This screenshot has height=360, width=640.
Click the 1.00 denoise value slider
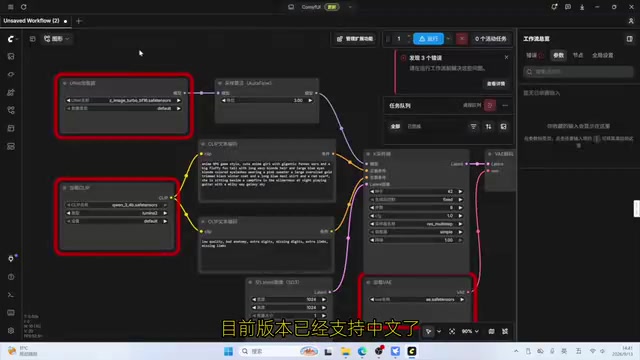click(416, 240)
